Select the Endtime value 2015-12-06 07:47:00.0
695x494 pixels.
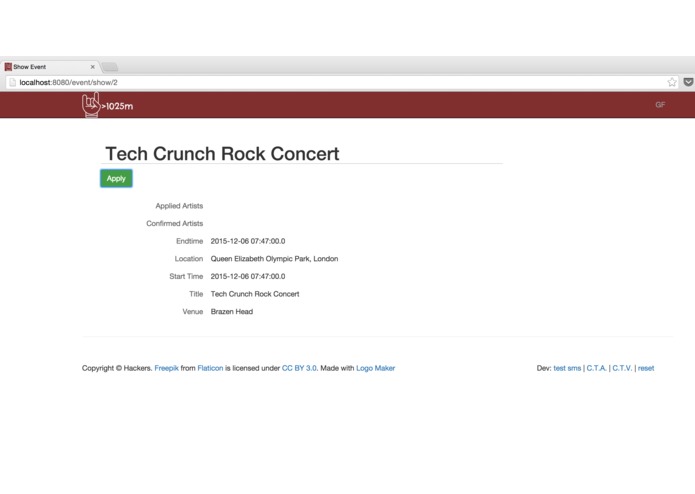coord(248,241)
